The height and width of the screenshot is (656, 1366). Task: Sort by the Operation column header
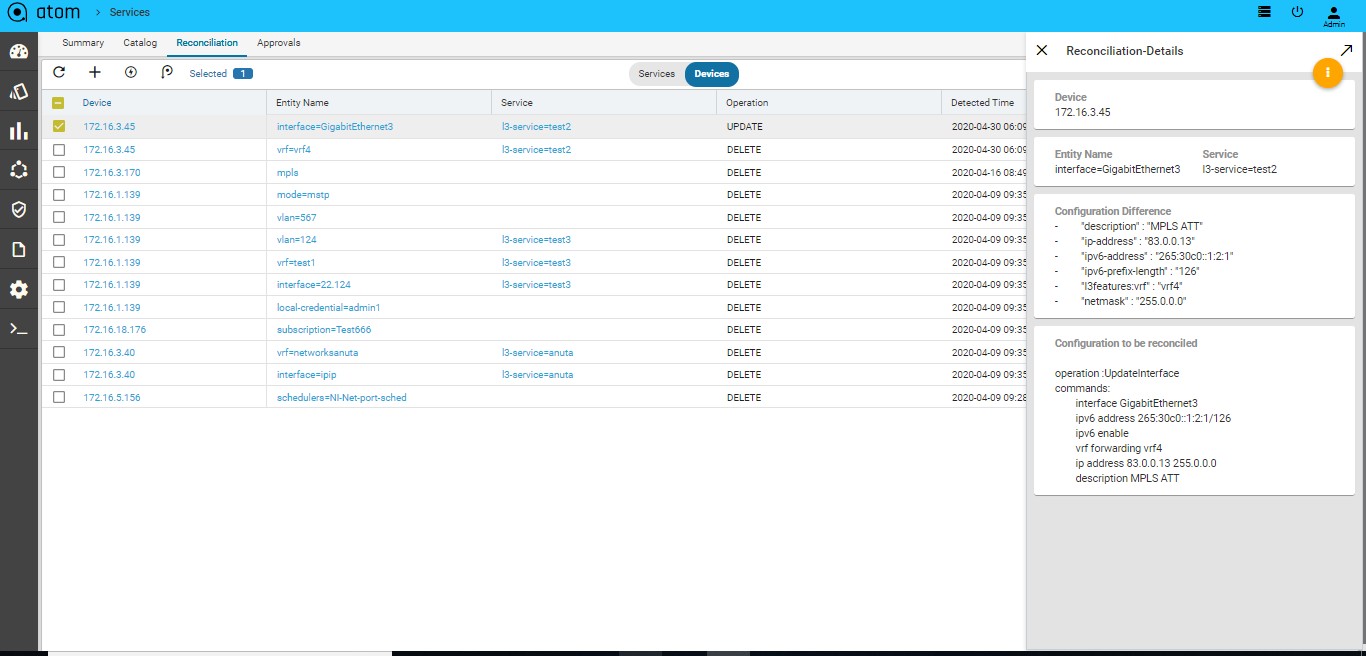(x=747, y=103)
